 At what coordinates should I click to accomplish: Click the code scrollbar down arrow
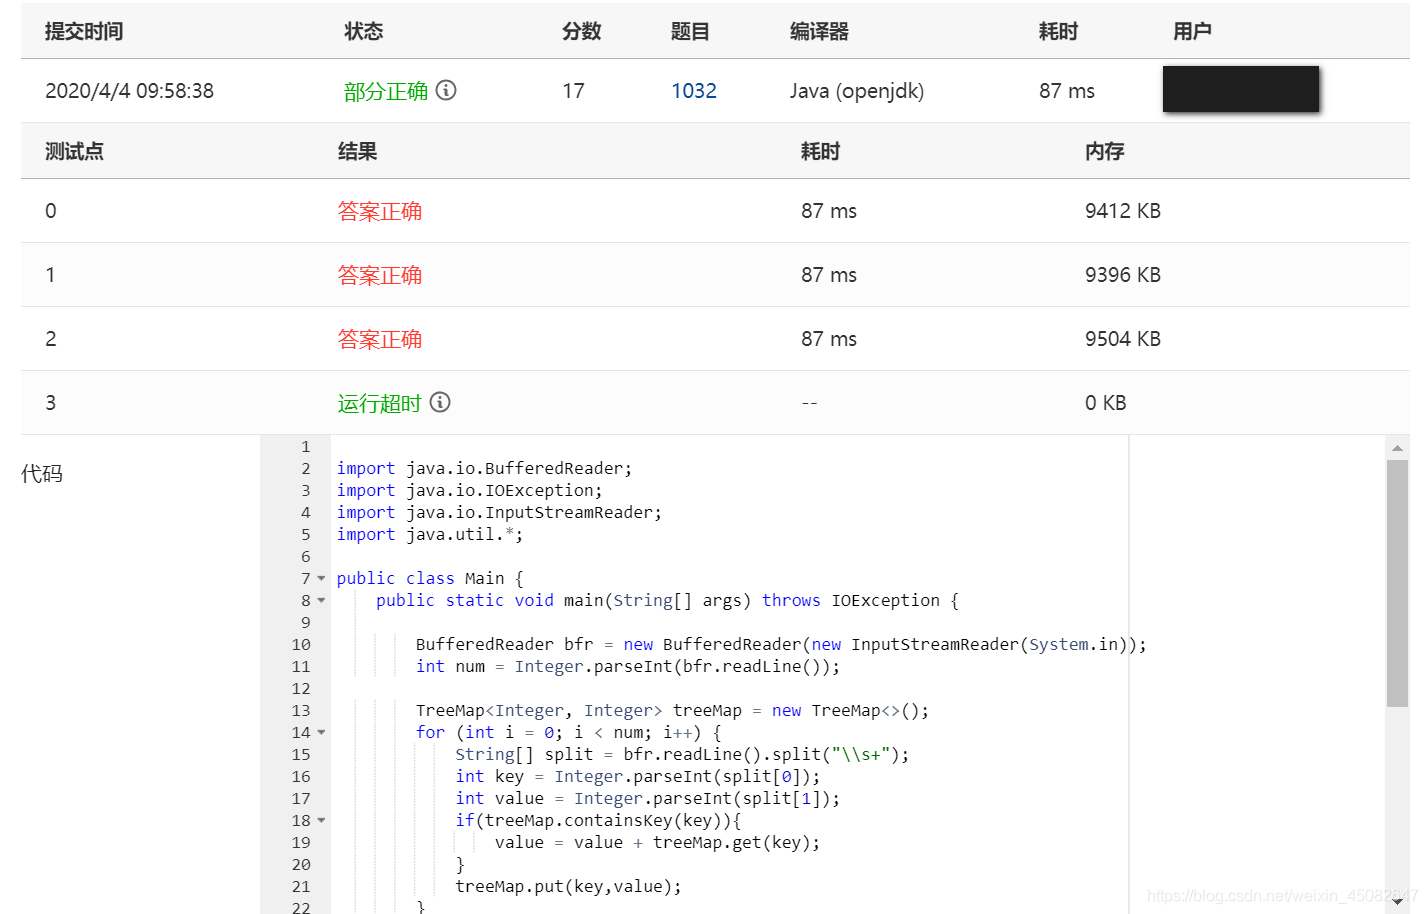coord(1398,901)
